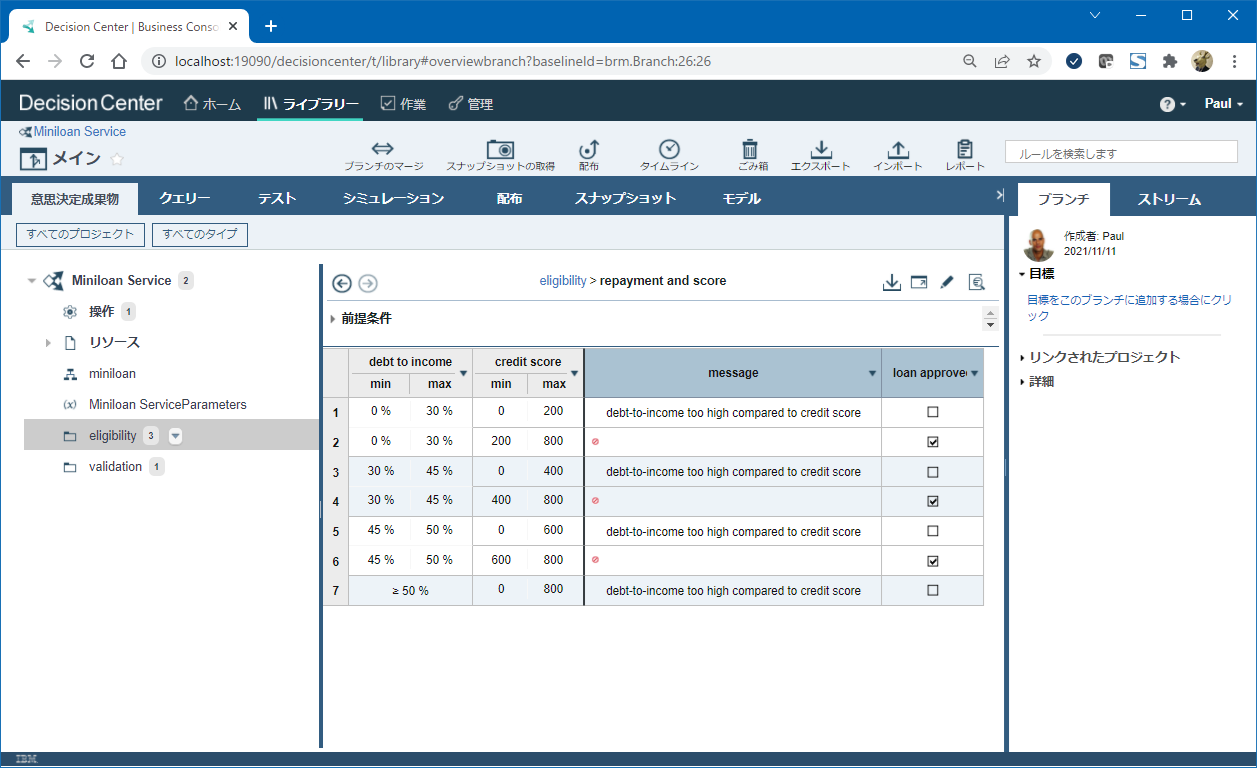This screenshot has width=1257, height=768.
Task: Toggle loan approved checkbox in row 3
Action: click(x=933, y=472)
